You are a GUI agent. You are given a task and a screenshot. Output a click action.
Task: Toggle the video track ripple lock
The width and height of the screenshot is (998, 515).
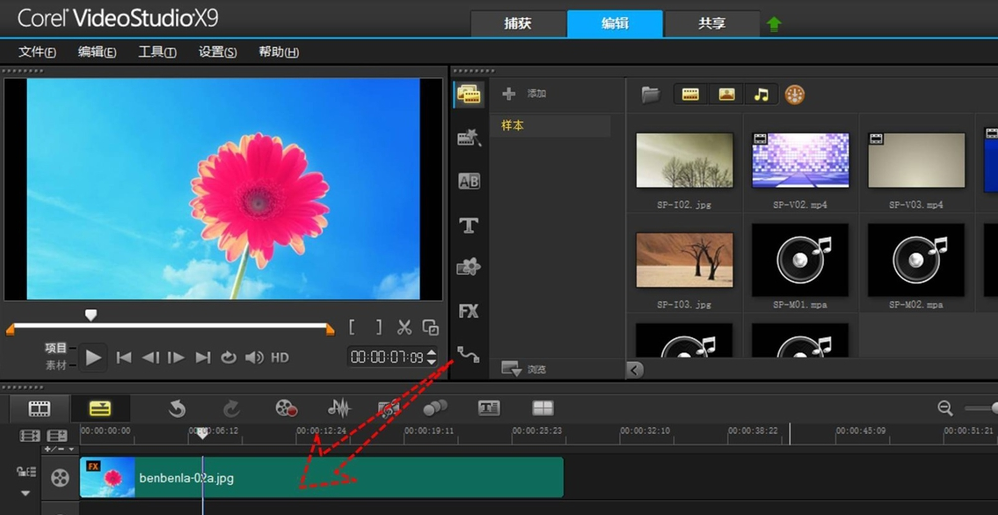point(25,472)
